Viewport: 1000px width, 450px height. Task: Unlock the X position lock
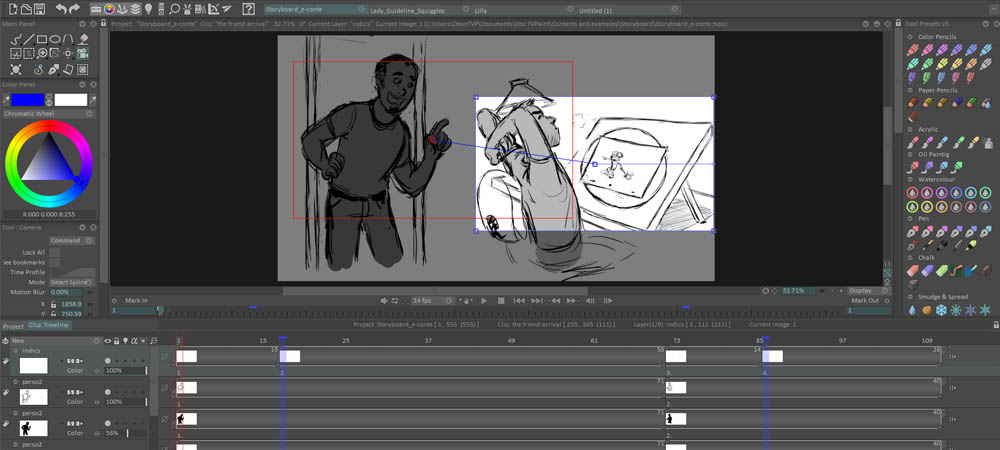[x=54, y=304]
